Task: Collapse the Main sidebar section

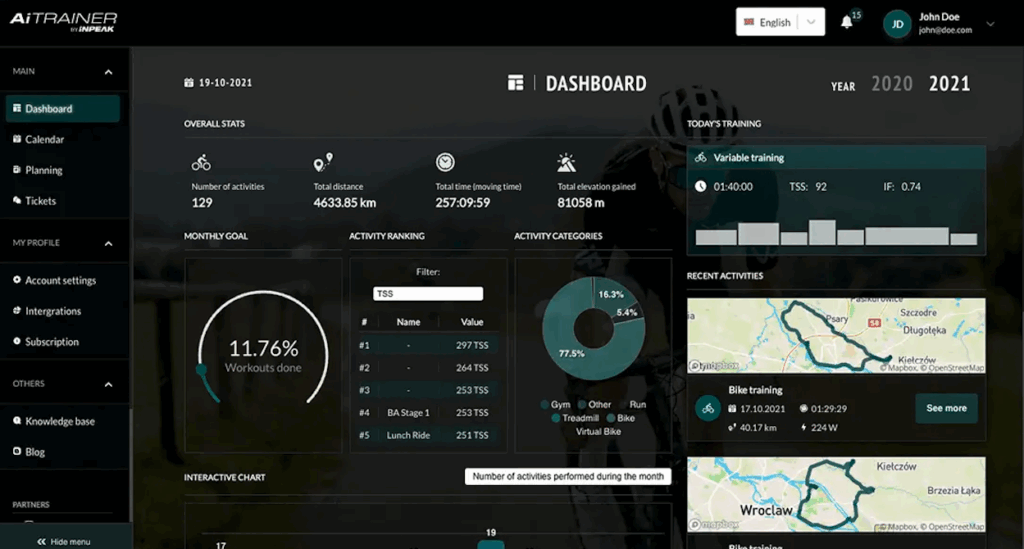Action: (x=108, y=72)
